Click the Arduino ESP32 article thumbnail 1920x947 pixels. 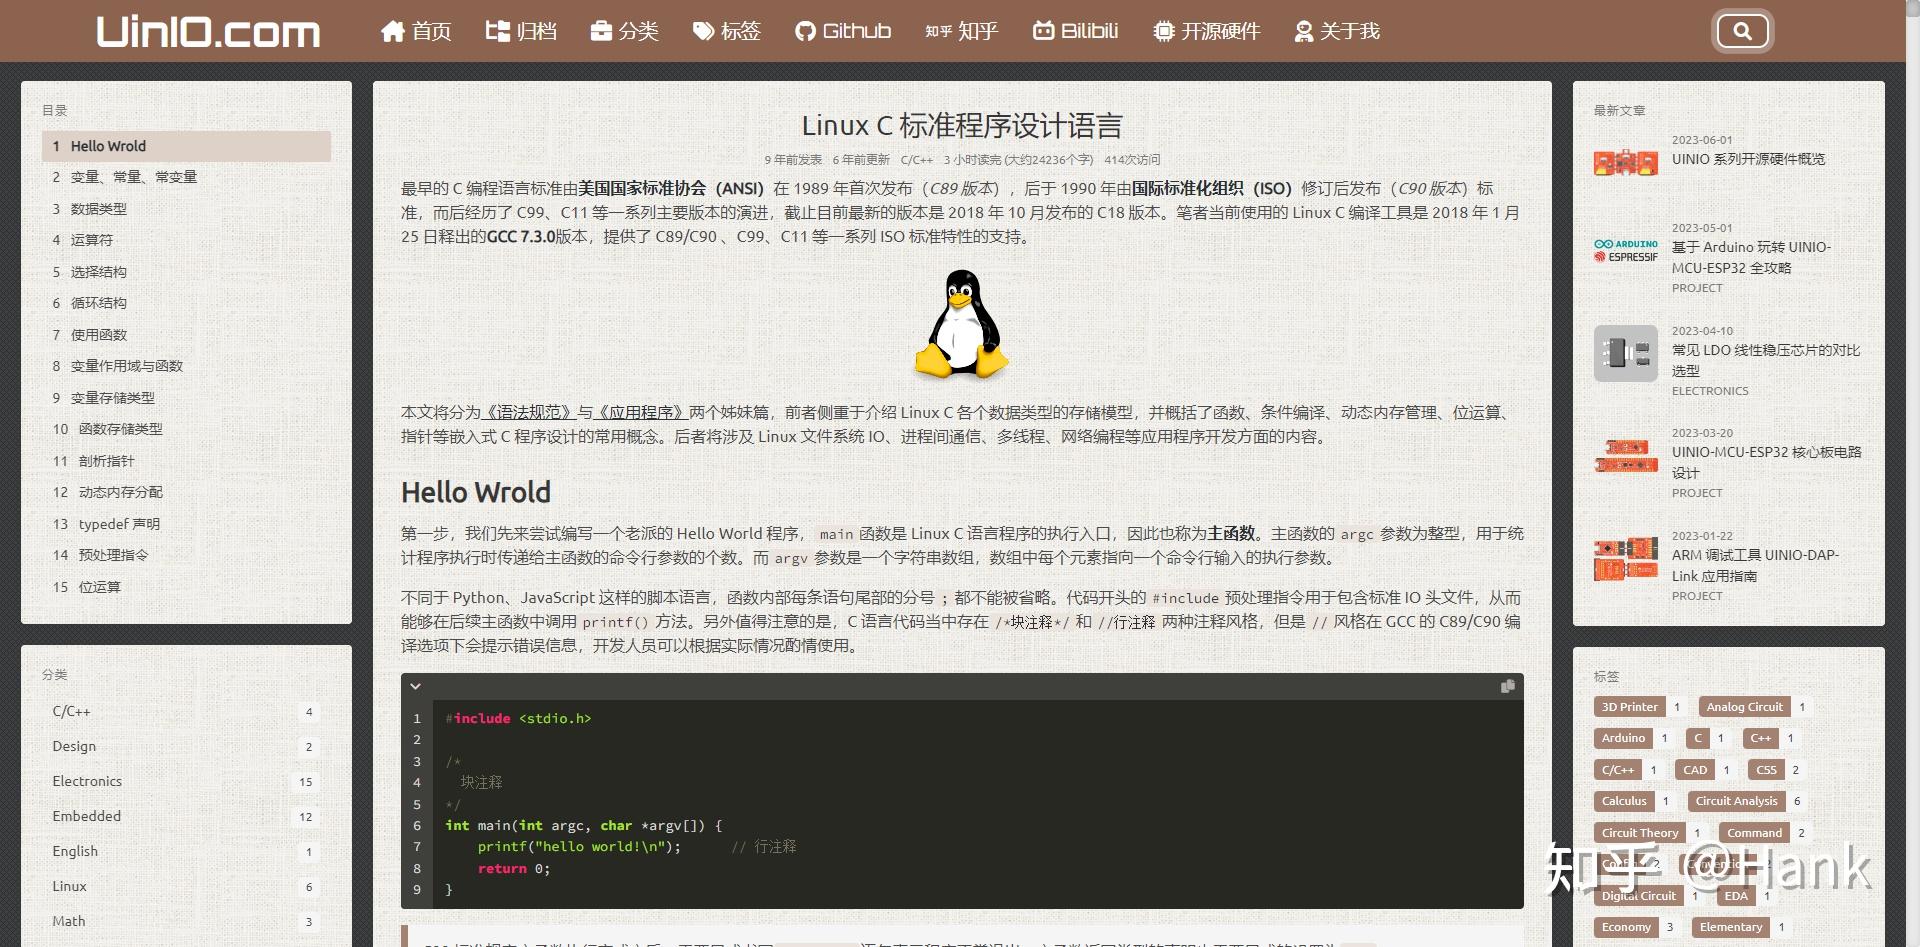coord(1624,250)
